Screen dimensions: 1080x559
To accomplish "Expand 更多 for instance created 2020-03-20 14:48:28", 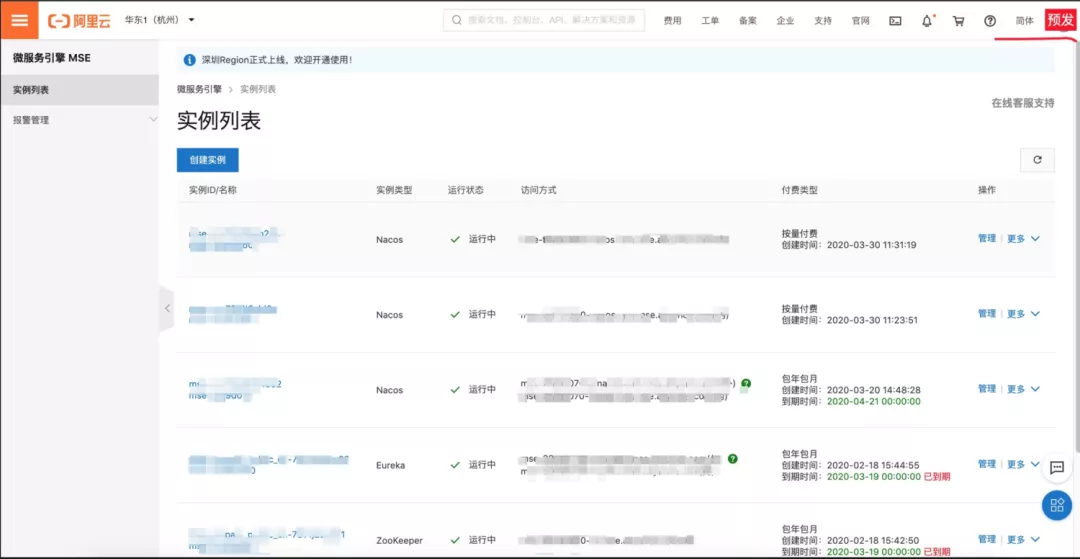I will coord(1024,388).
